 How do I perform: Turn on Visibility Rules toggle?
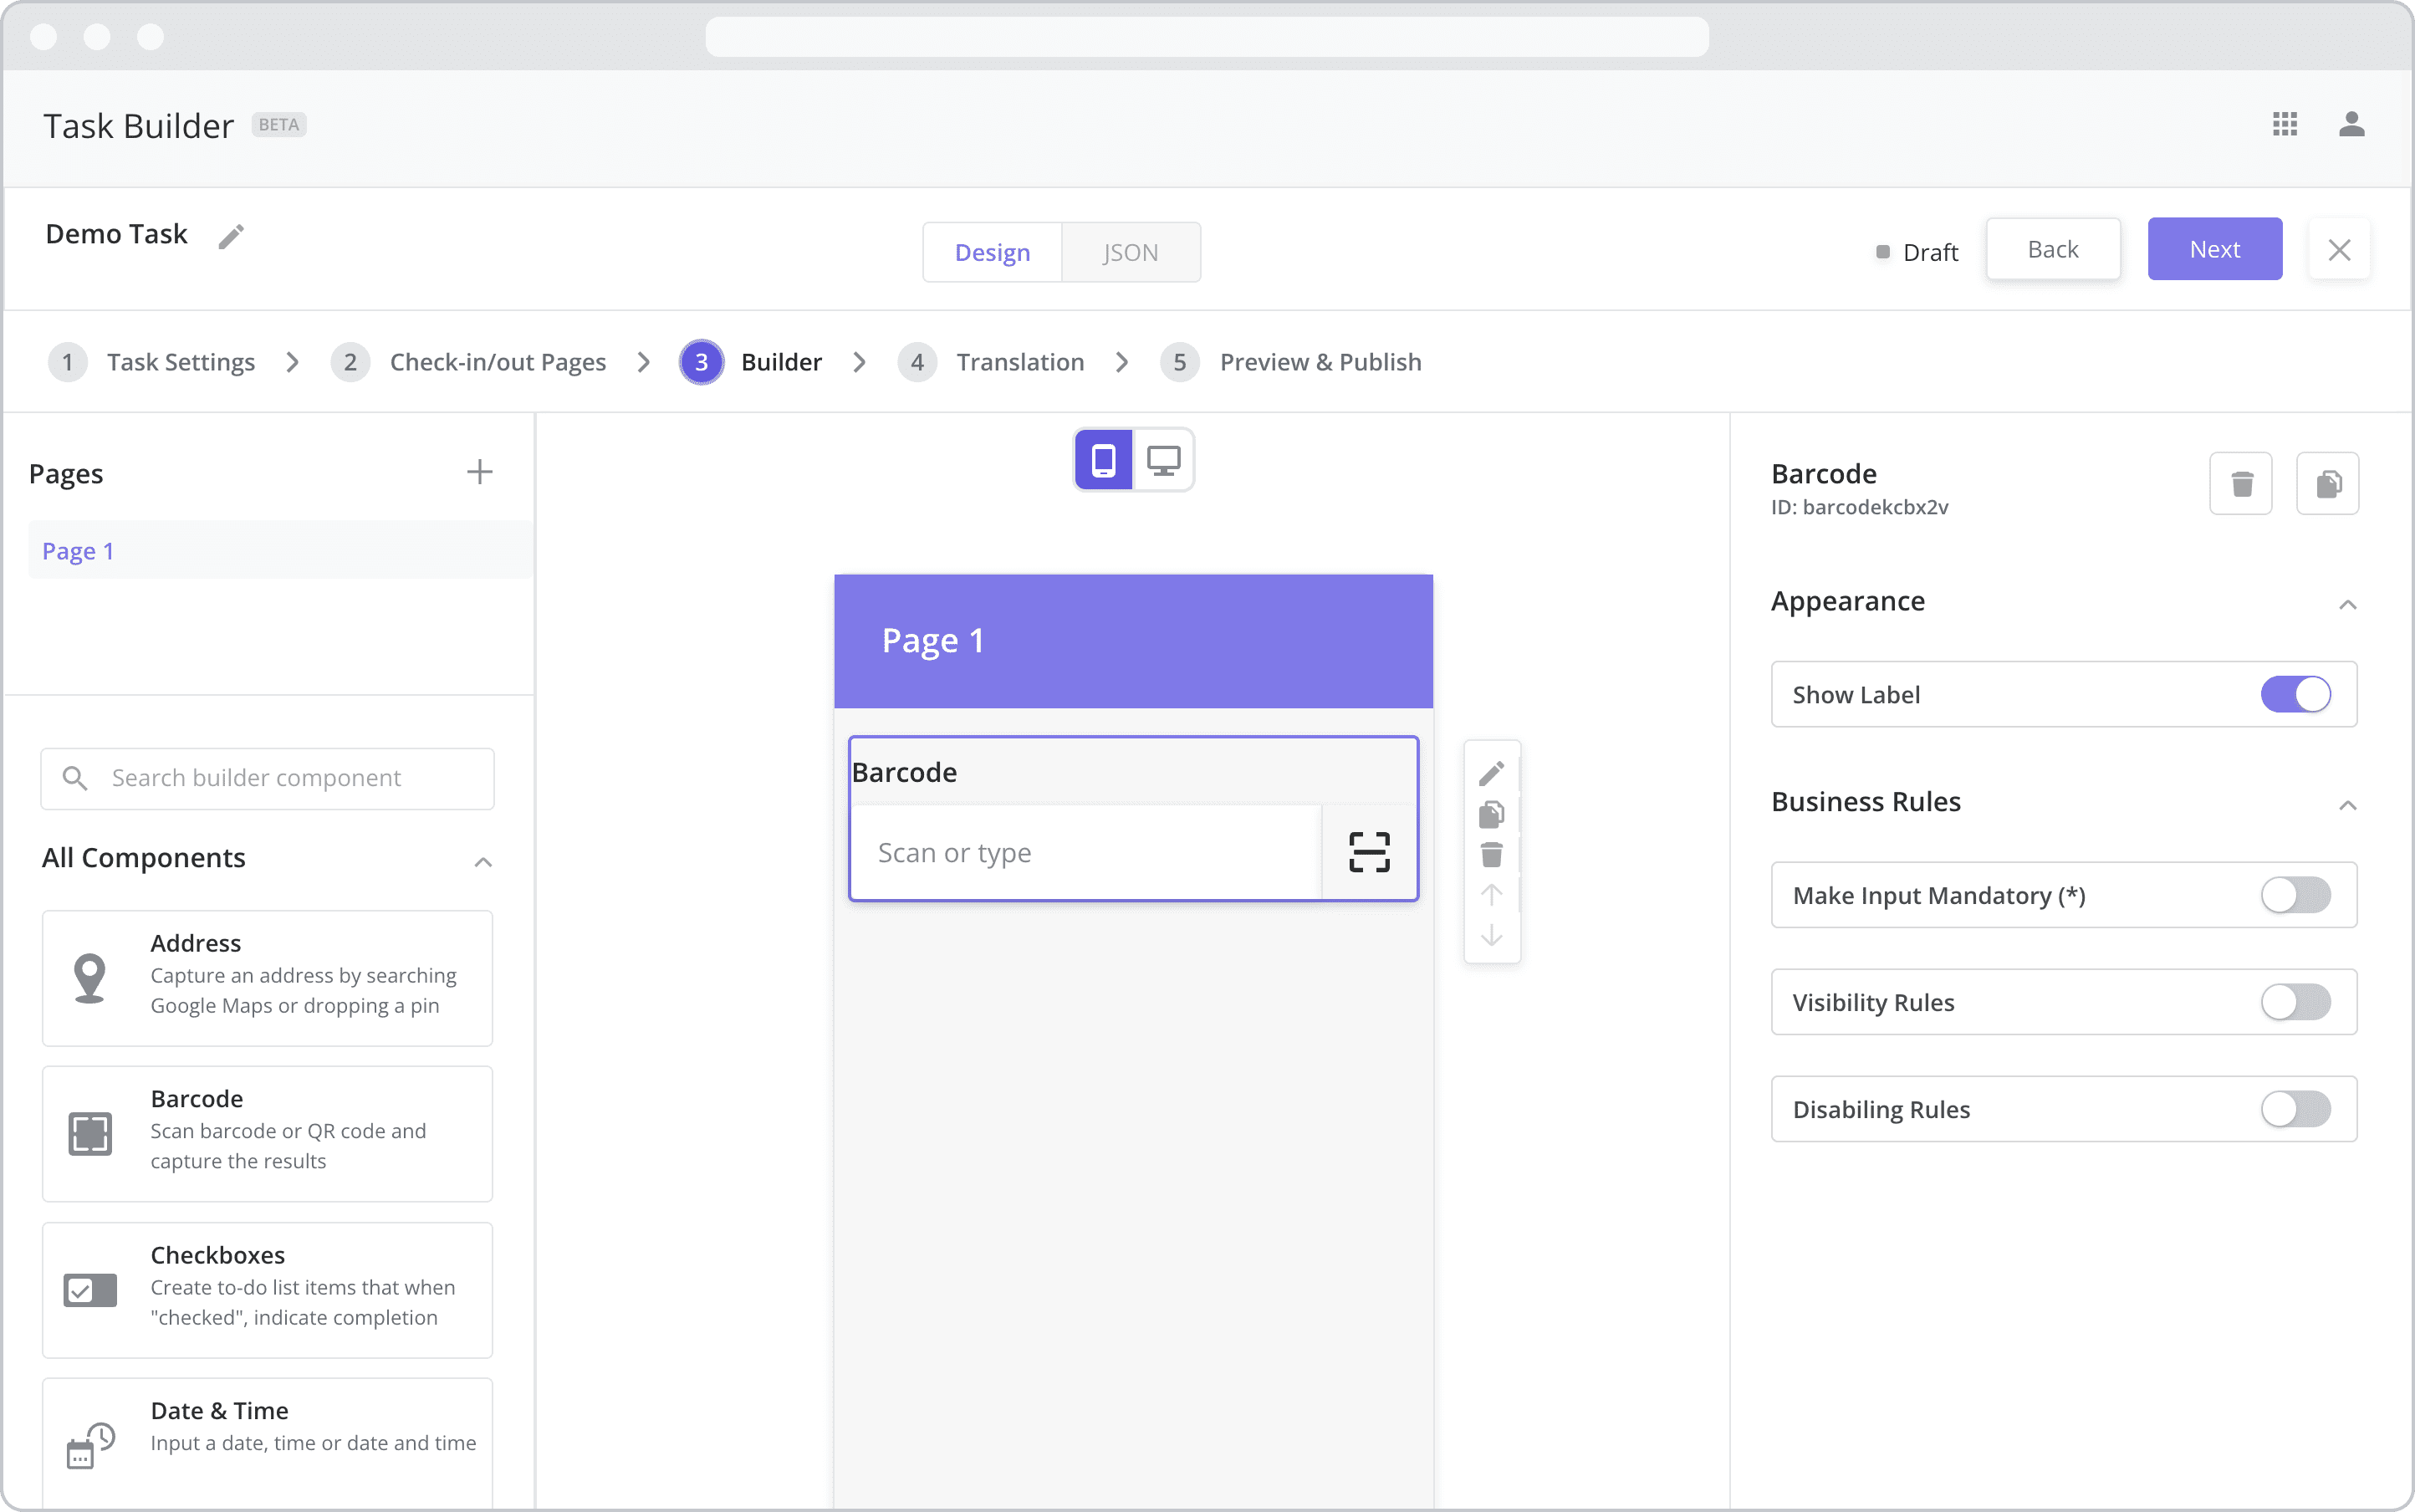pyautogui.click(x=2296, y=1002)
